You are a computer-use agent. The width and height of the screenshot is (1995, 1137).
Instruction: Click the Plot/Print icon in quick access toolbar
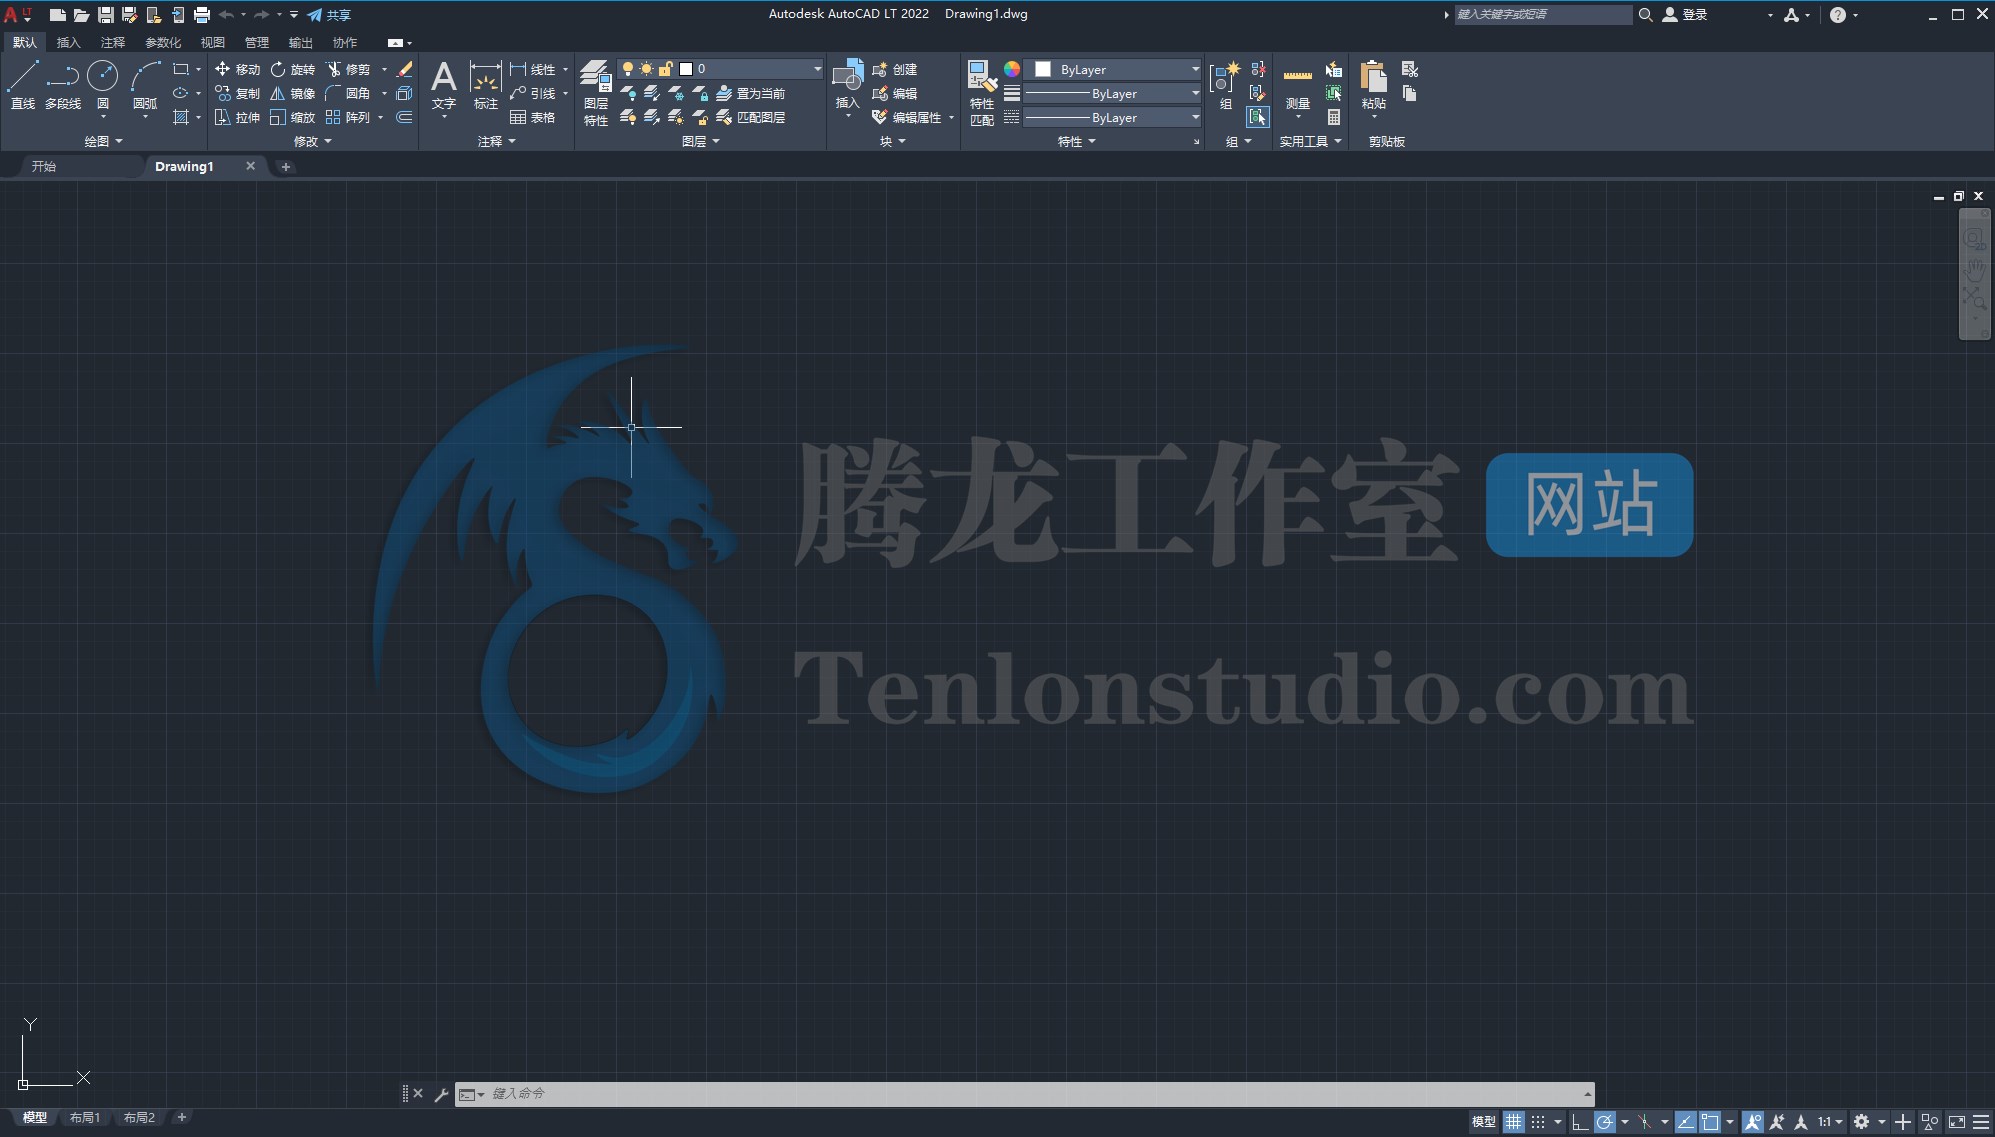pos(201,15)
